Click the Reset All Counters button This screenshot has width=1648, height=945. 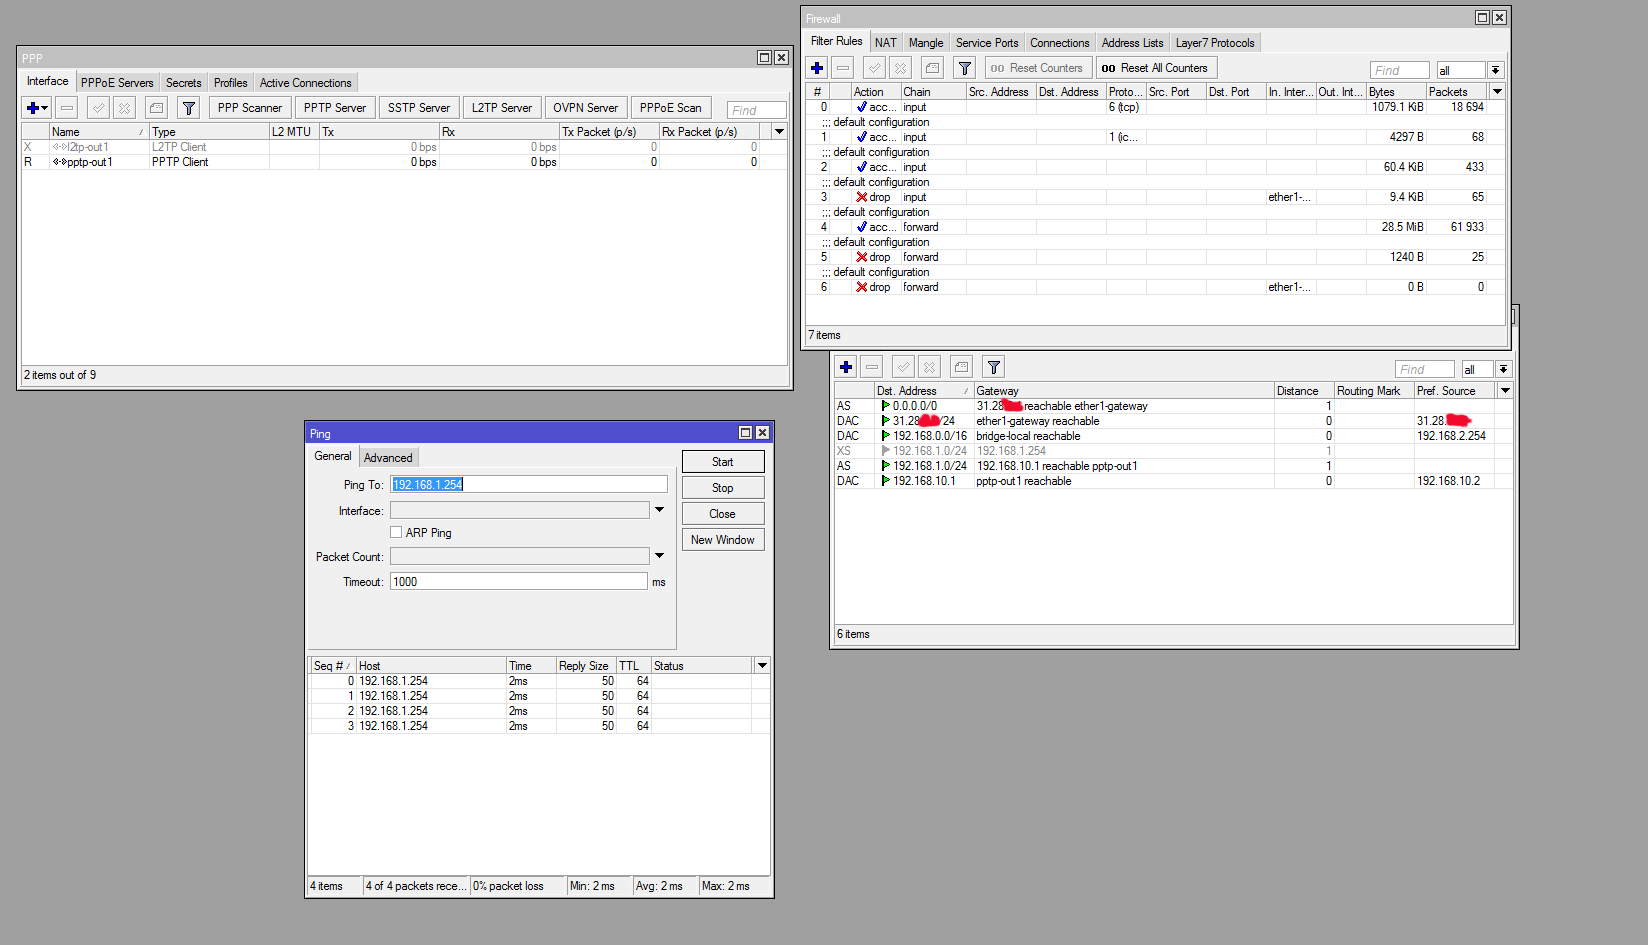click(x=1156, y=68)
